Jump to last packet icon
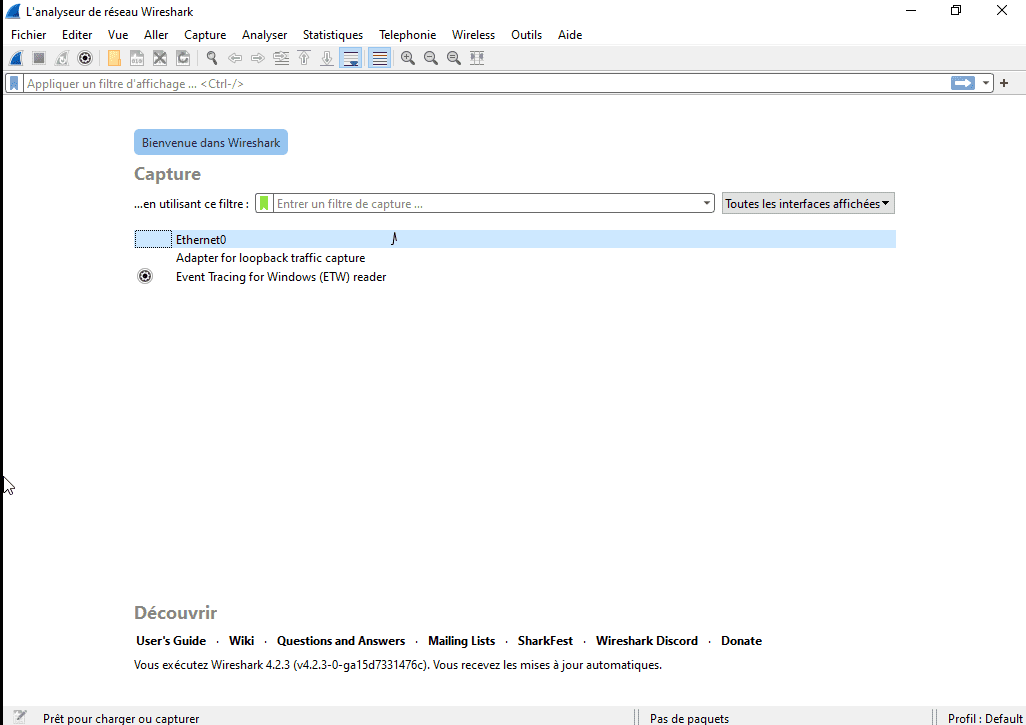The width and height of the screenshot is (1026, 725). (327, 58)
